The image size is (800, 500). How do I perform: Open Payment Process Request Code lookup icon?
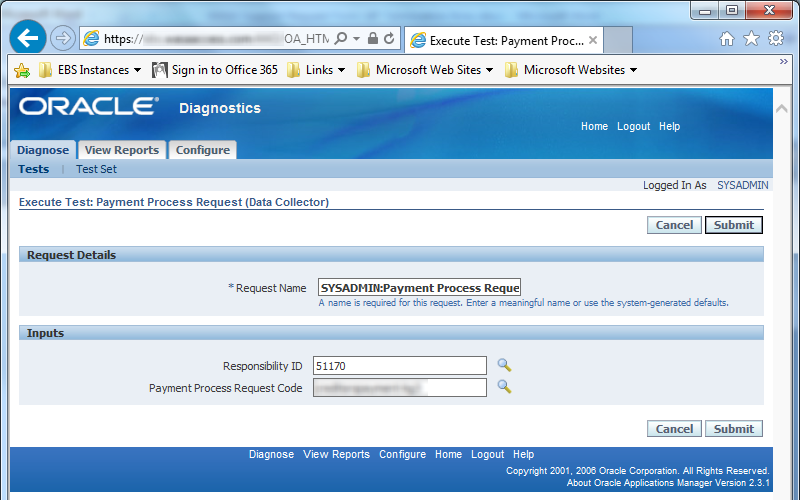coord(504,387)
